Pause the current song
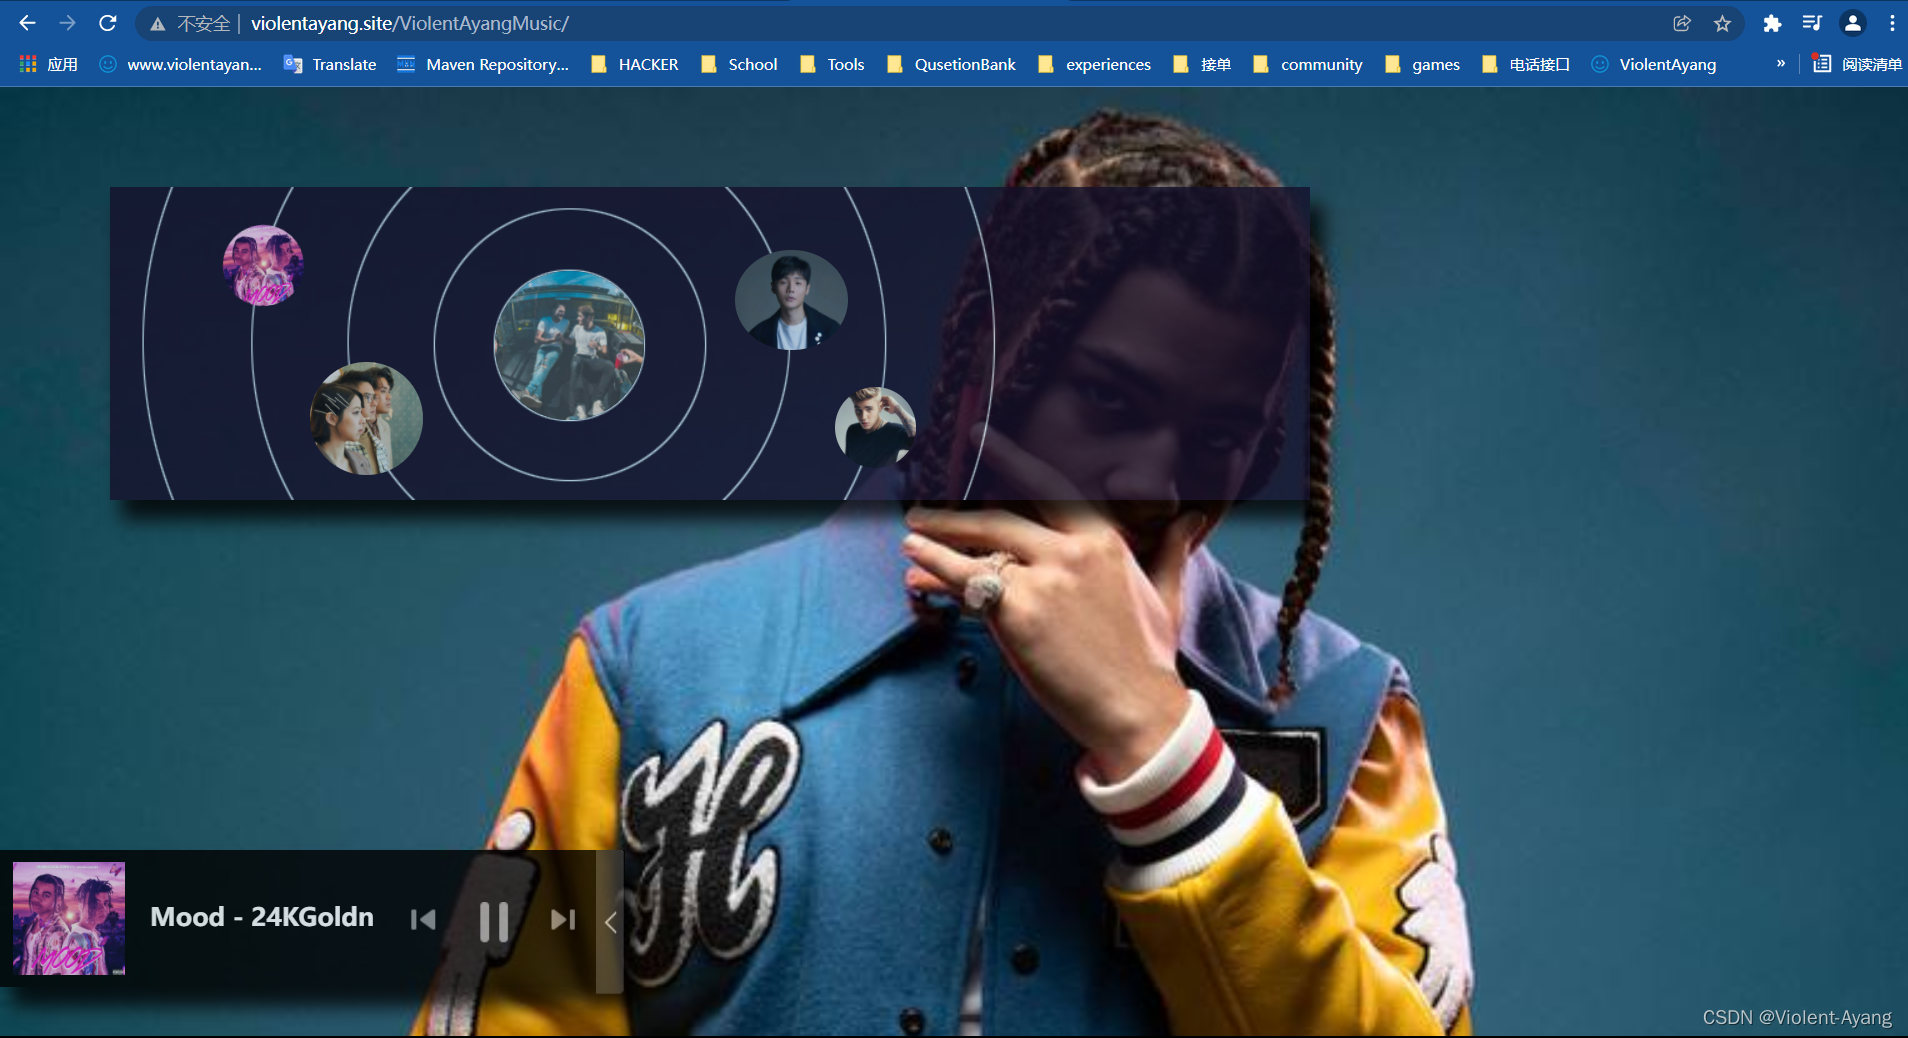1908x1038 pixels. click(x=494, y=921)
